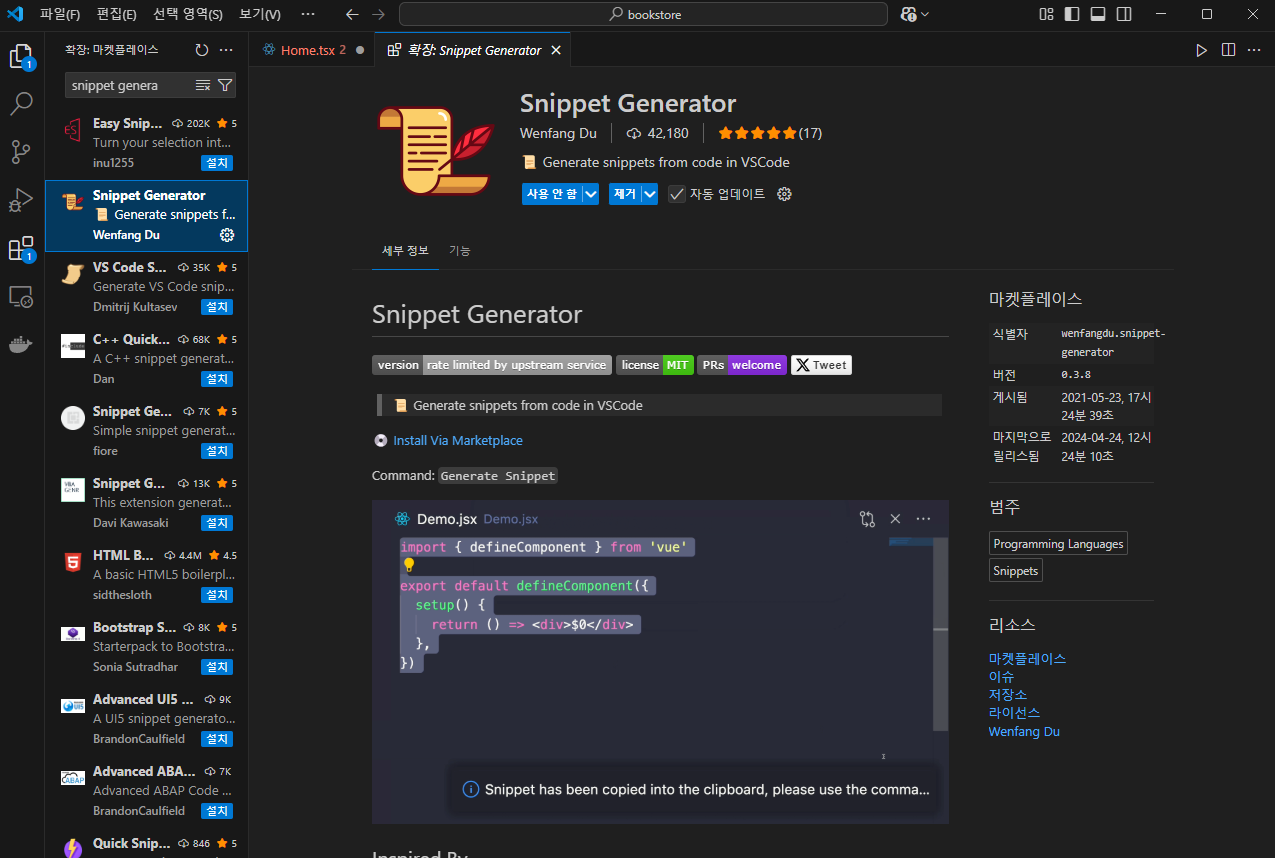Open the 마켓플레이스 resource link
The image size is (1275, 858).
(1027, 659)
